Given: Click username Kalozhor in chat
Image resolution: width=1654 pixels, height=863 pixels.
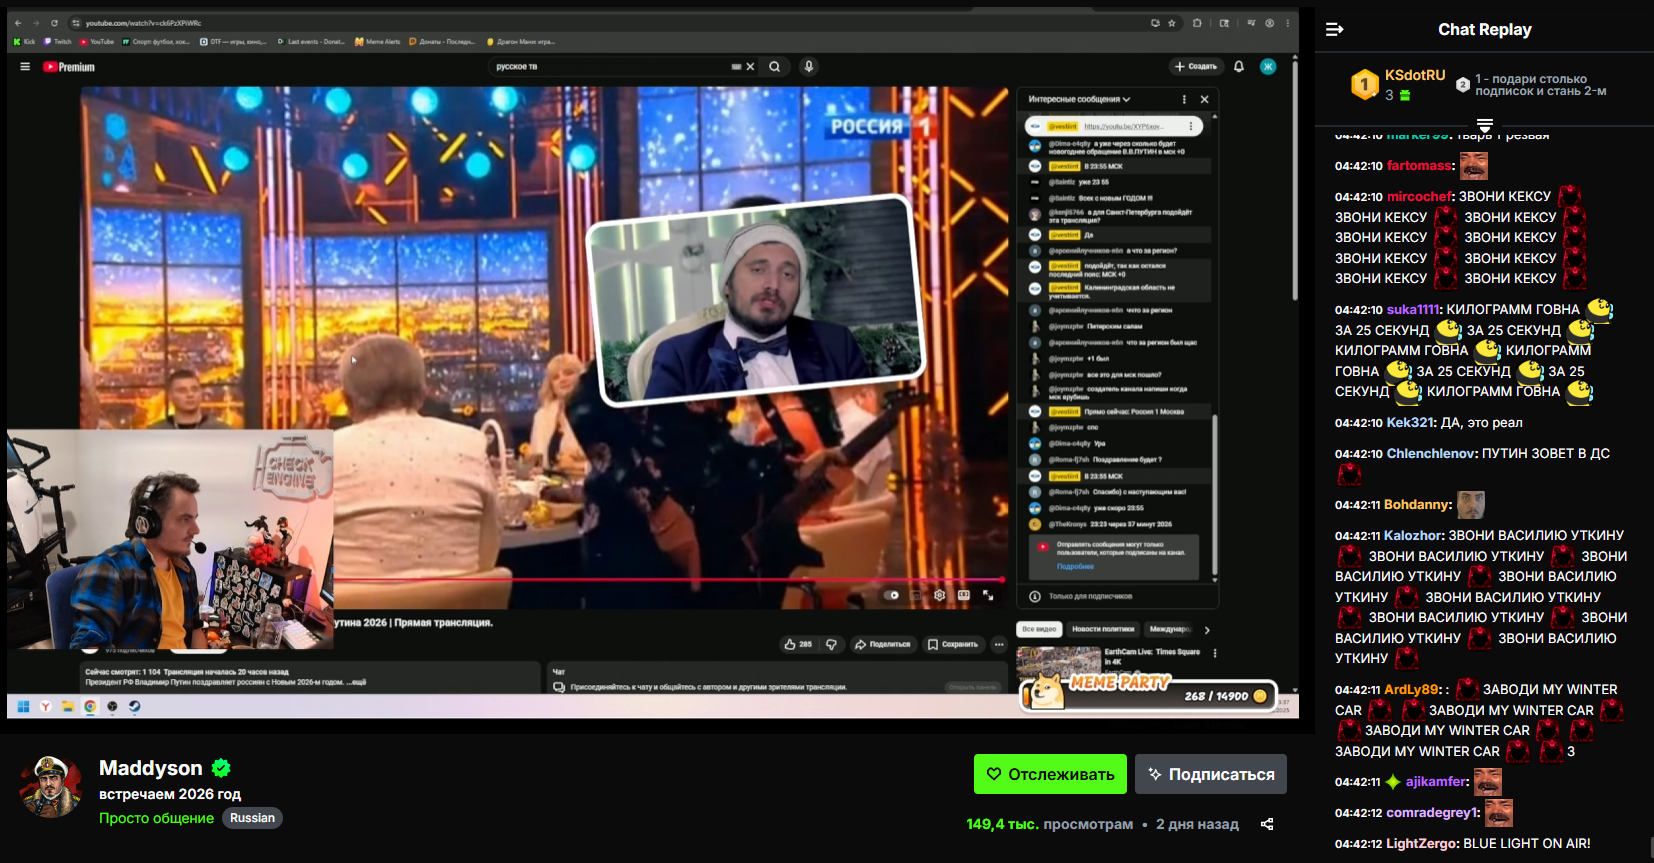Looking at the screenshot, I should click(x=1414, y=536).
